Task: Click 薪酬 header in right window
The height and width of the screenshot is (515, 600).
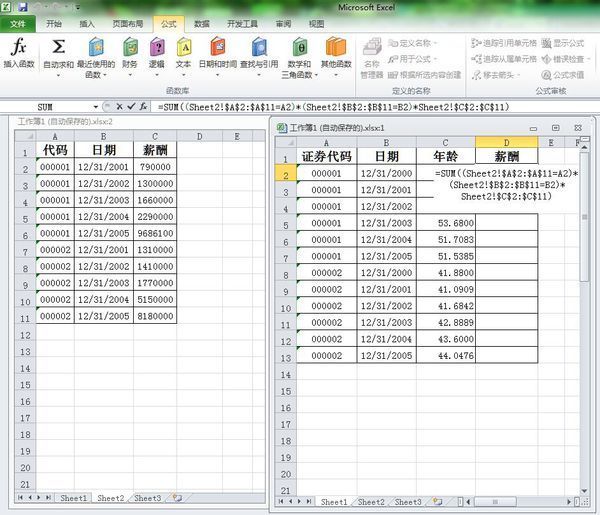Action: tap(507, 156)
